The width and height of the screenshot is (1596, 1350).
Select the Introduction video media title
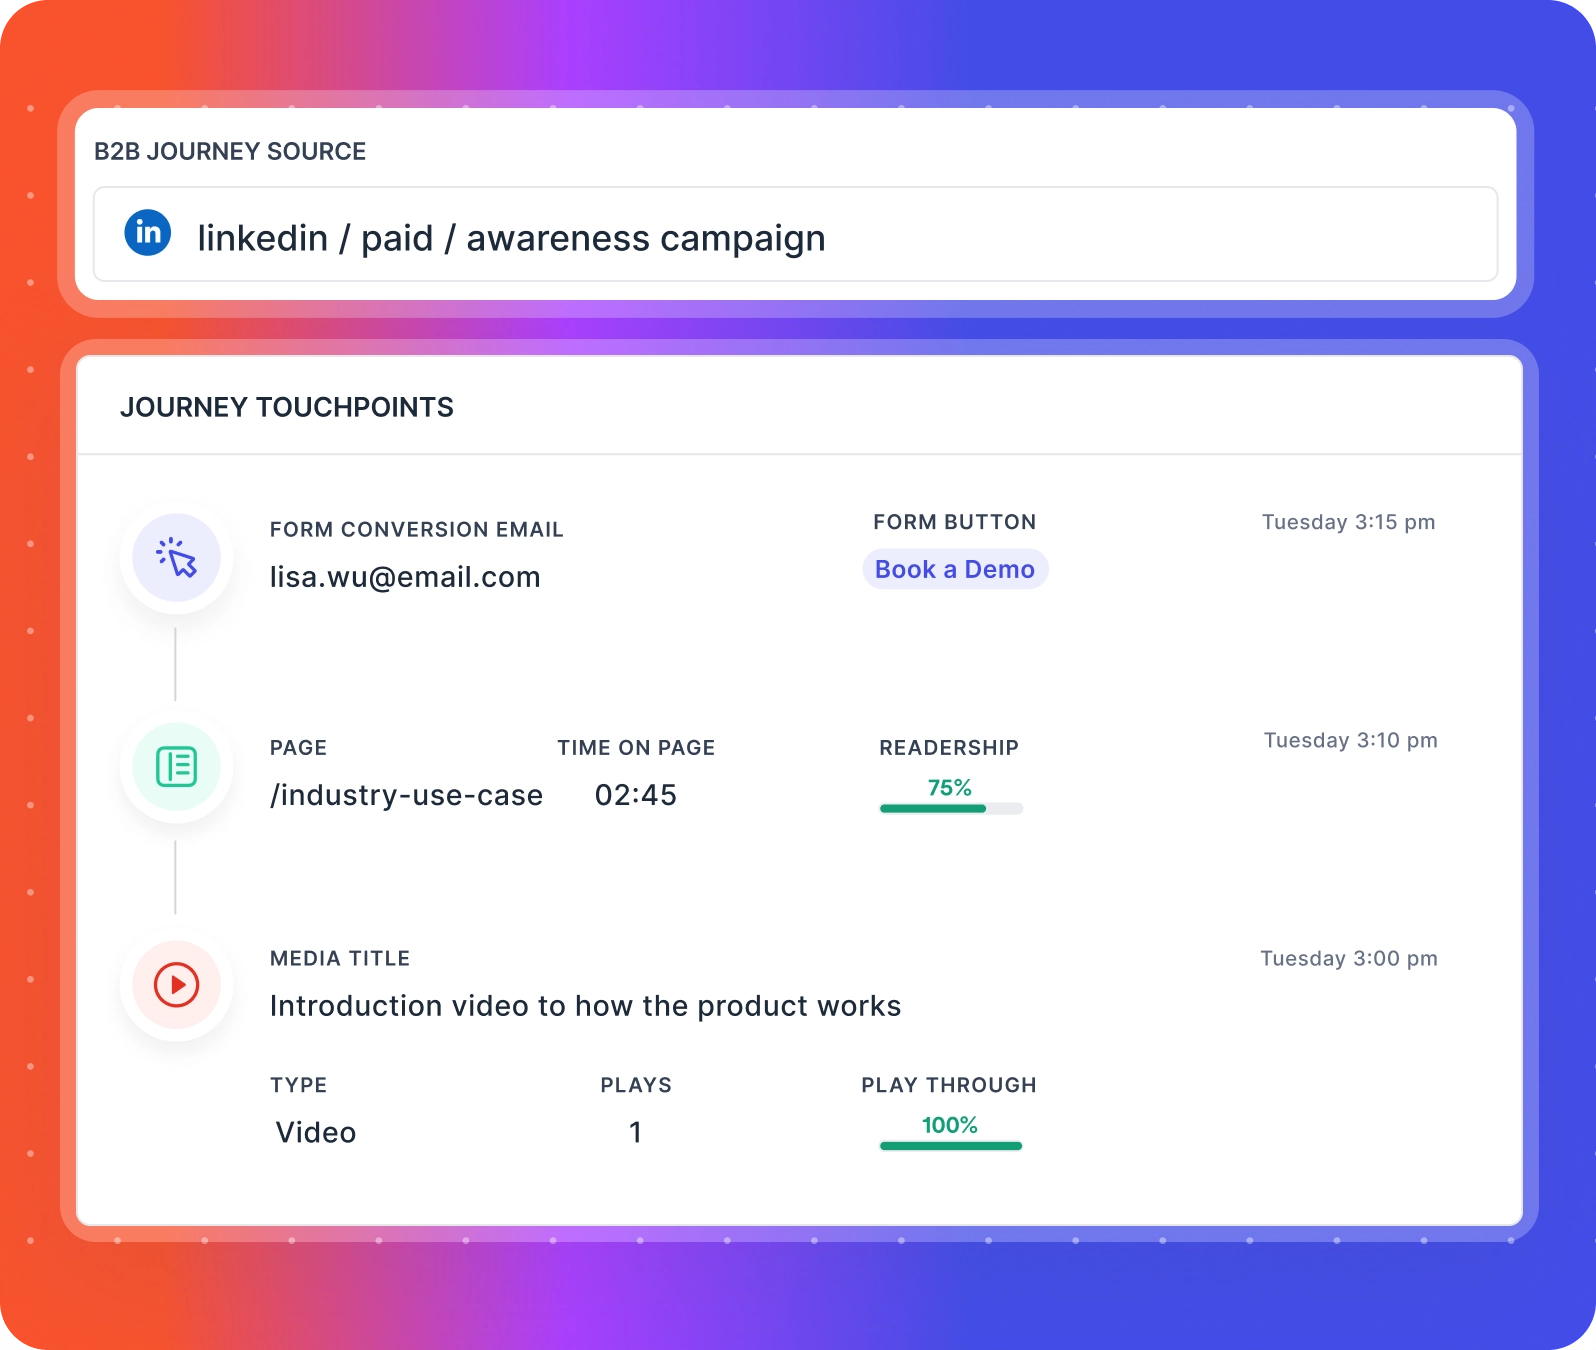click(585, 1006)
